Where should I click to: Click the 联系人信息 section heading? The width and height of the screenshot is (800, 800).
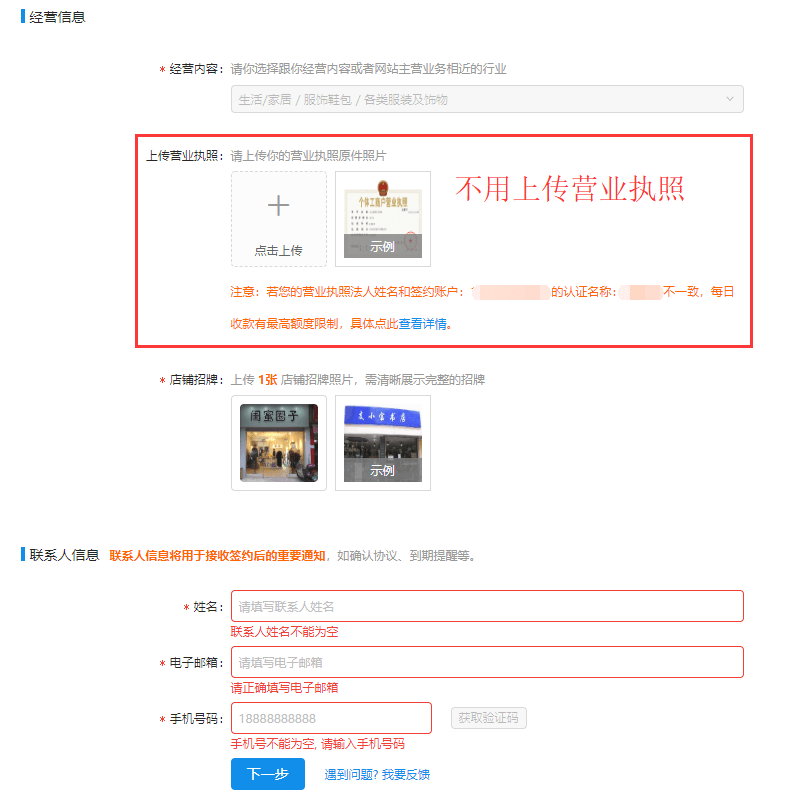click(64, 555)
